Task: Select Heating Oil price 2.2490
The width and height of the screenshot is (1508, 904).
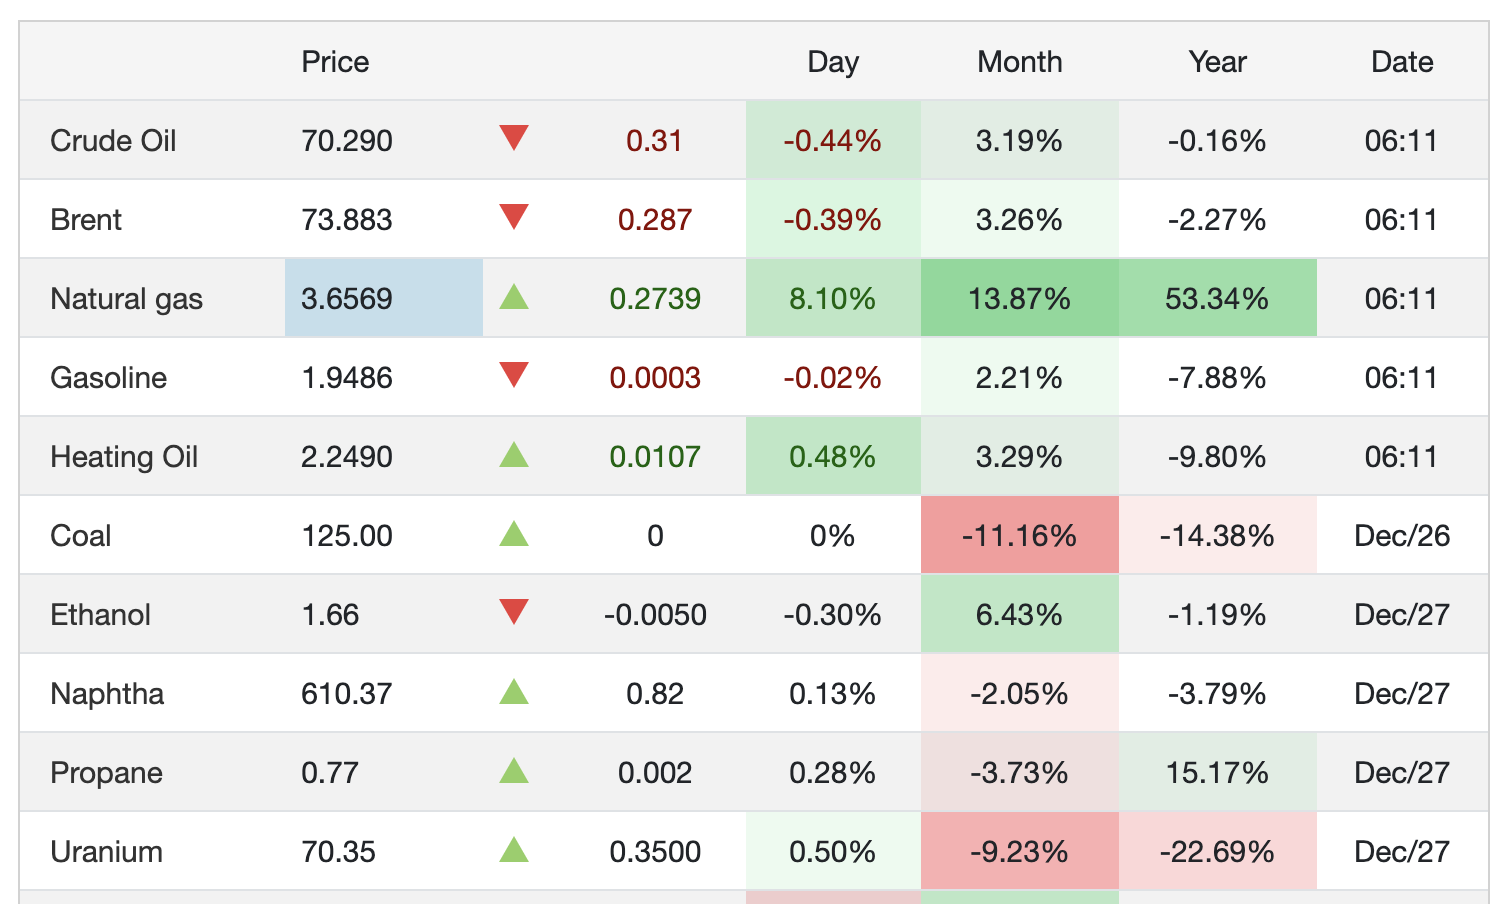Action: click(x=347, y=457)
